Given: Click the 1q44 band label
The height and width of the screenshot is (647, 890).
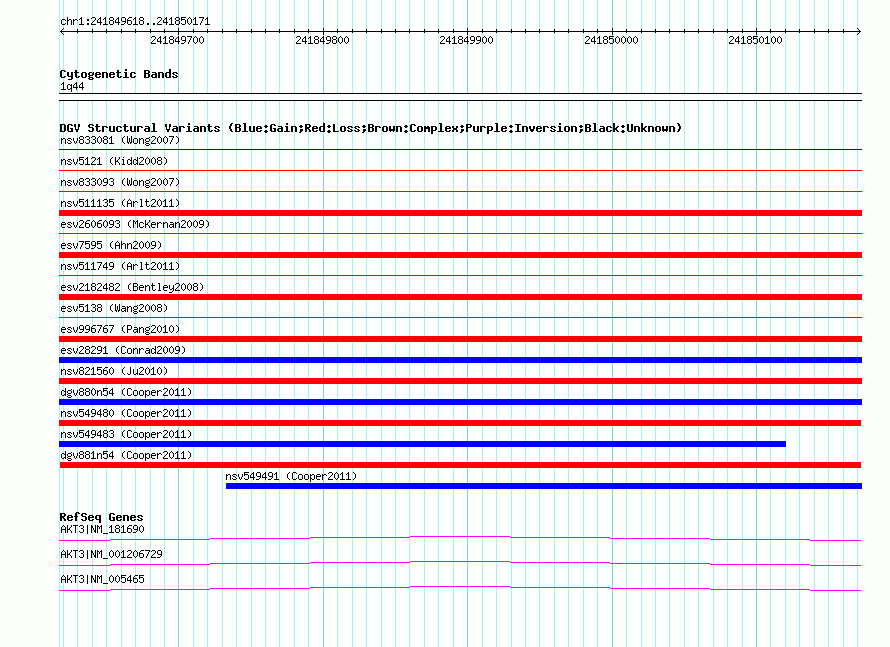Looking at the screenshot, I should pos(72,86).
